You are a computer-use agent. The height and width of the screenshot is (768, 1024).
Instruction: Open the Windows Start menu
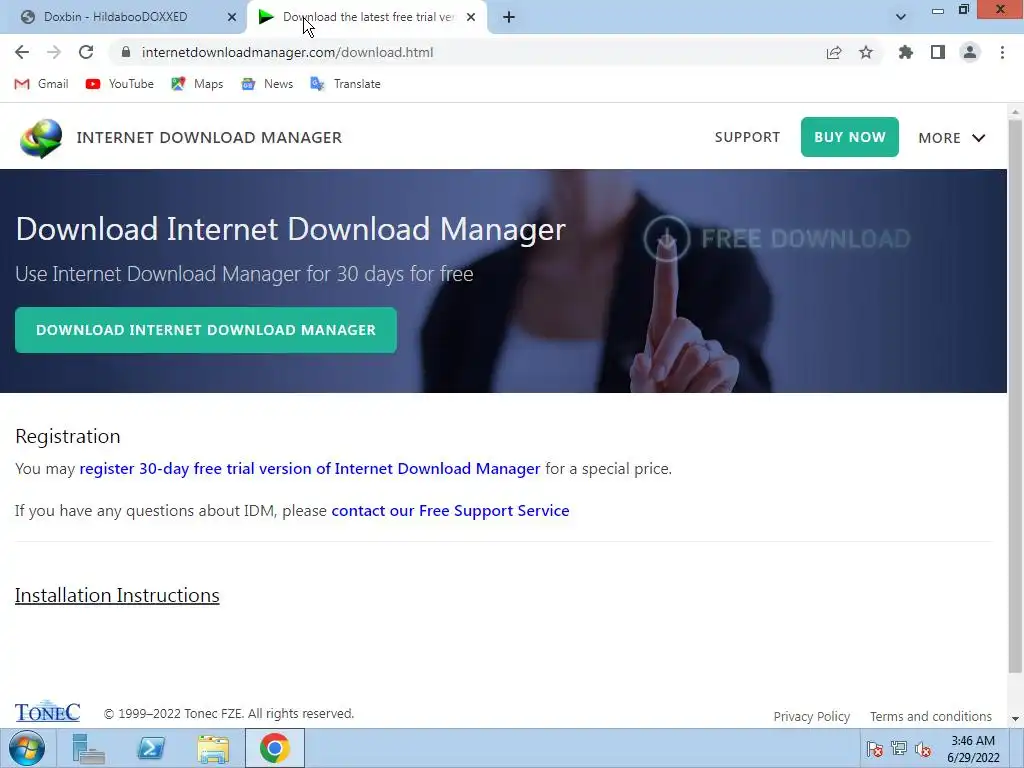27,748
